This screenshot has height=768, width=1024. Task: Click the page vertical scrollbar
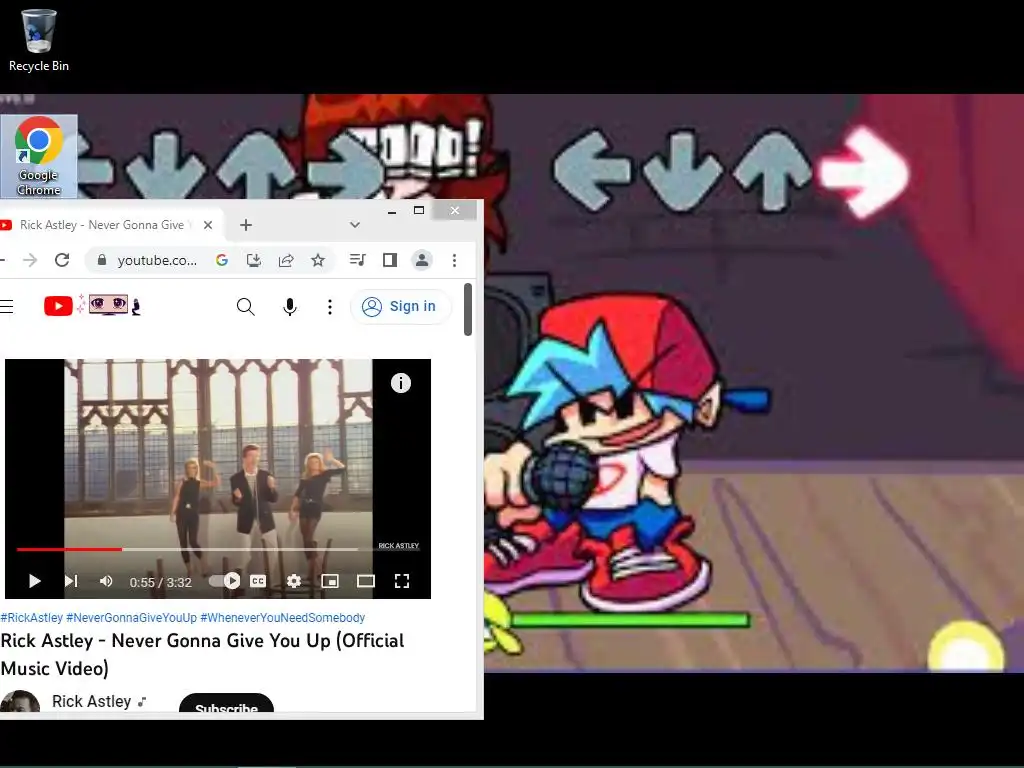point(468,310)
